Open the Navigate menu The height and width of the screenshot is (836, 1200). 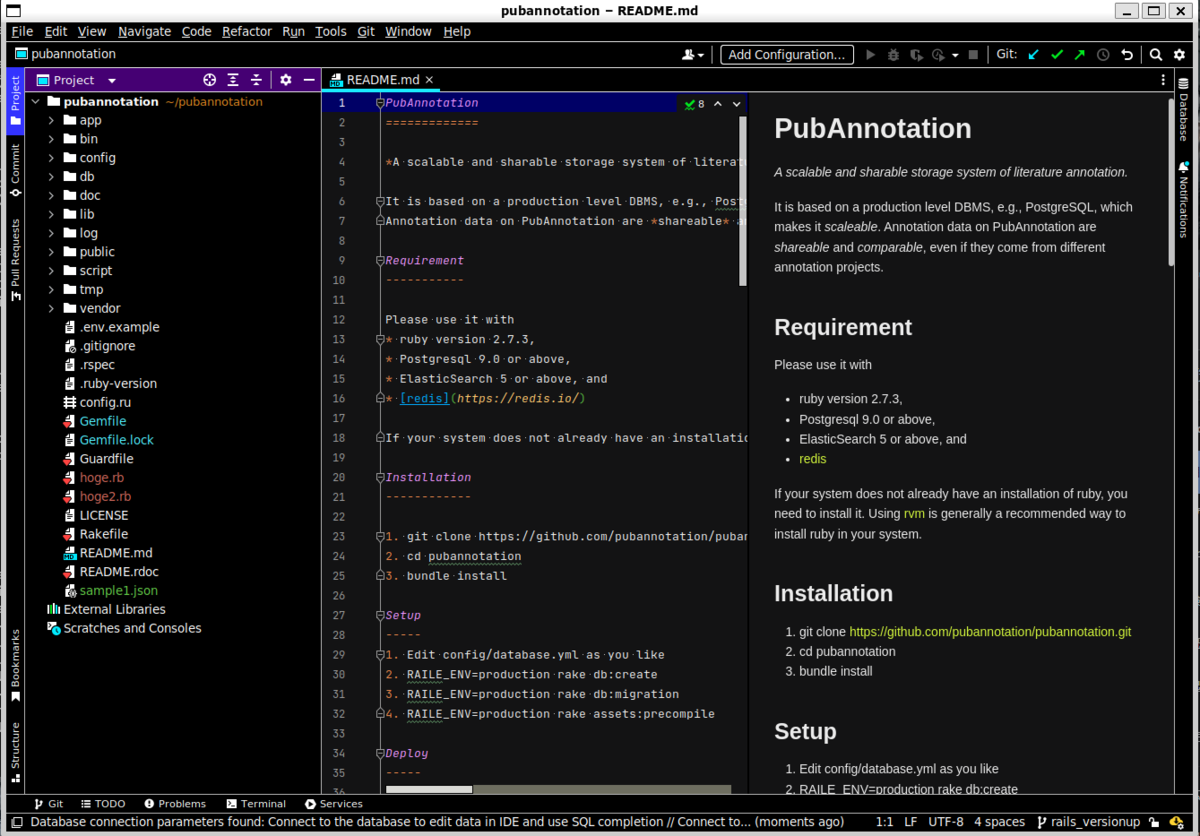point(144,31)
